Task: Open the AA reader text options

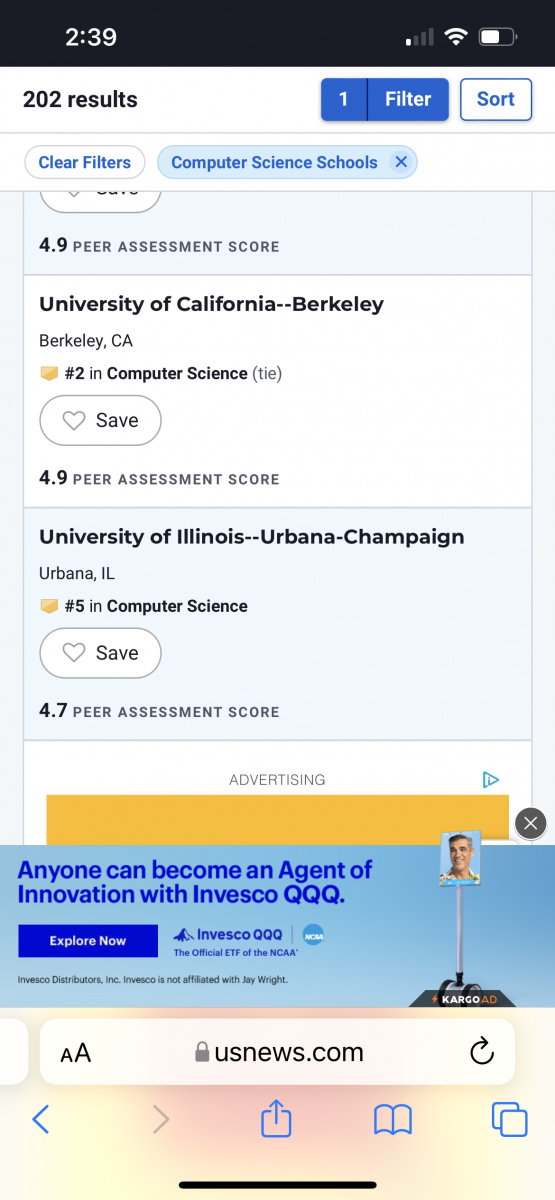Action: pyautogui.click(x=76, y=1053)
